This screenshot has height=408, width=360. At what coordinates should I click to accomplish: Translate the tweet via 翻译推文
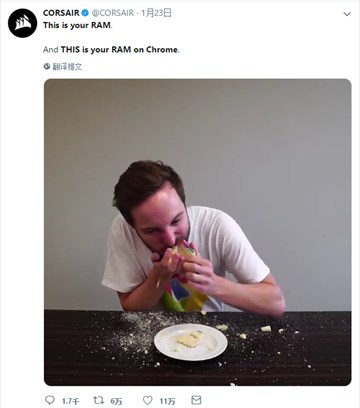(x=67, y=67)
